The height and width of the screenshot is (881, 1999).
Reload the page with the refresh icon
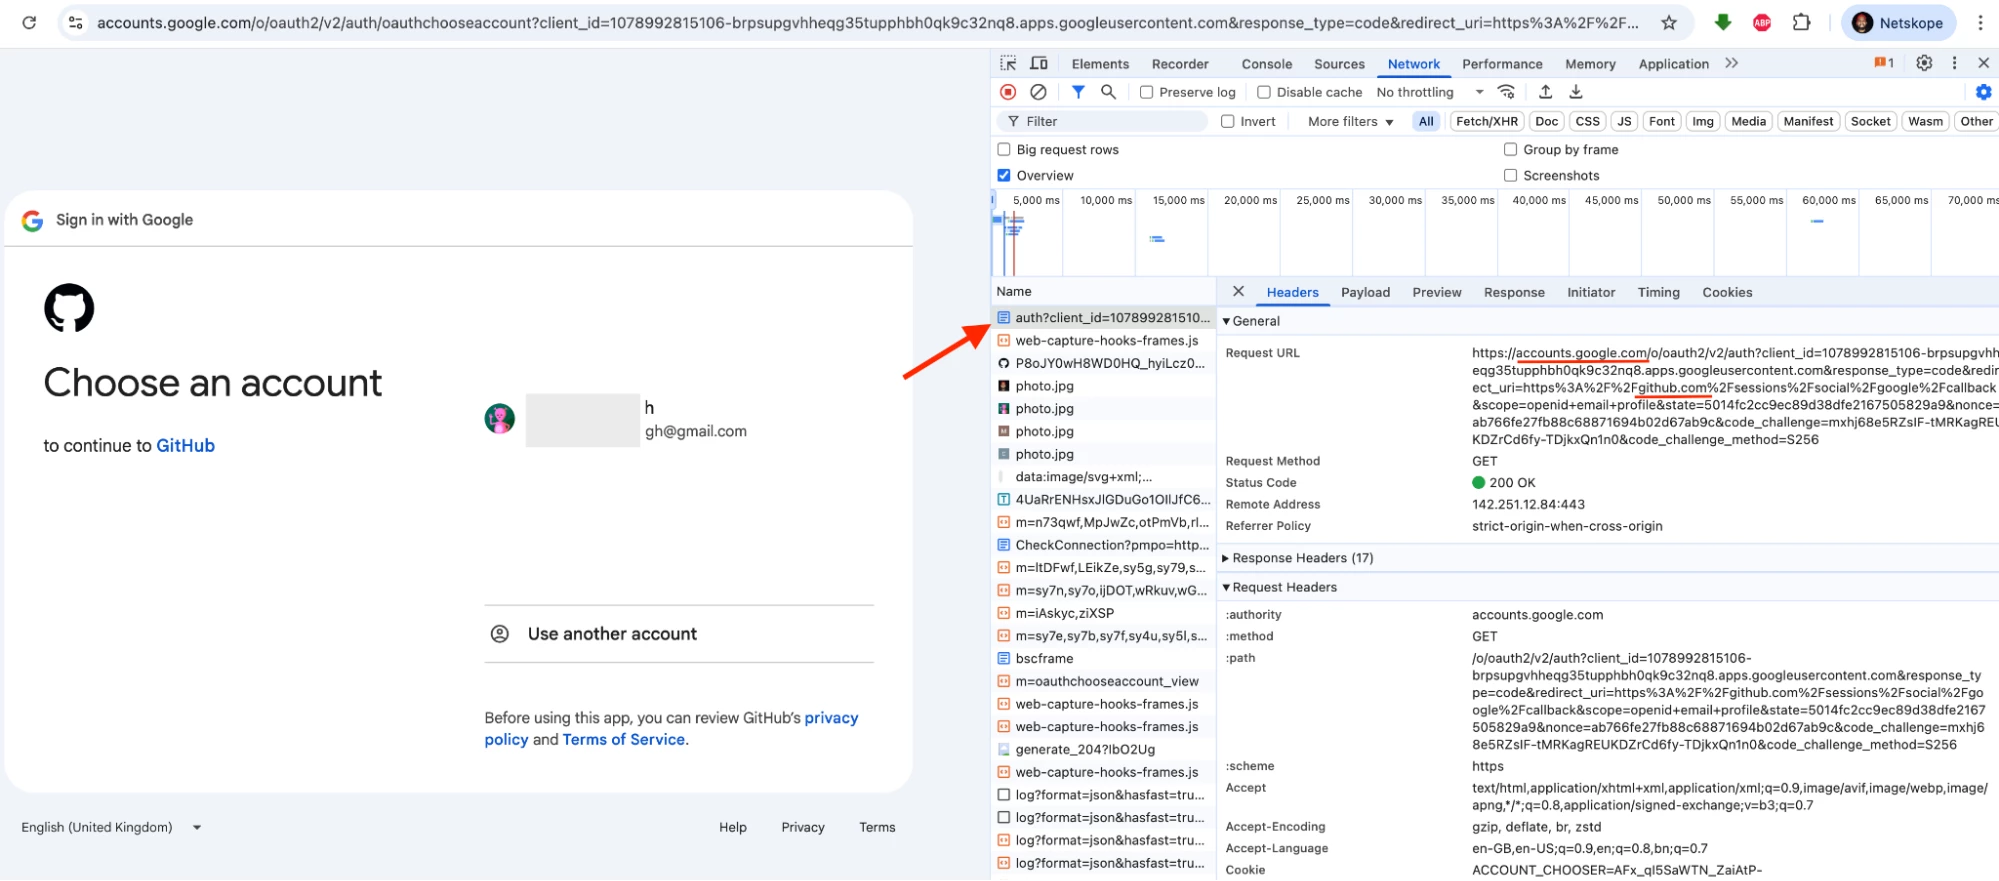pyautogui.click(x=29, y=22)
